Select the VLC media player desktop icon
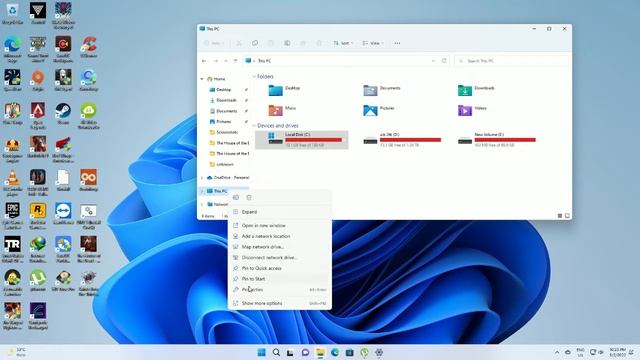The image size is (640, 360). click(12, 183)
